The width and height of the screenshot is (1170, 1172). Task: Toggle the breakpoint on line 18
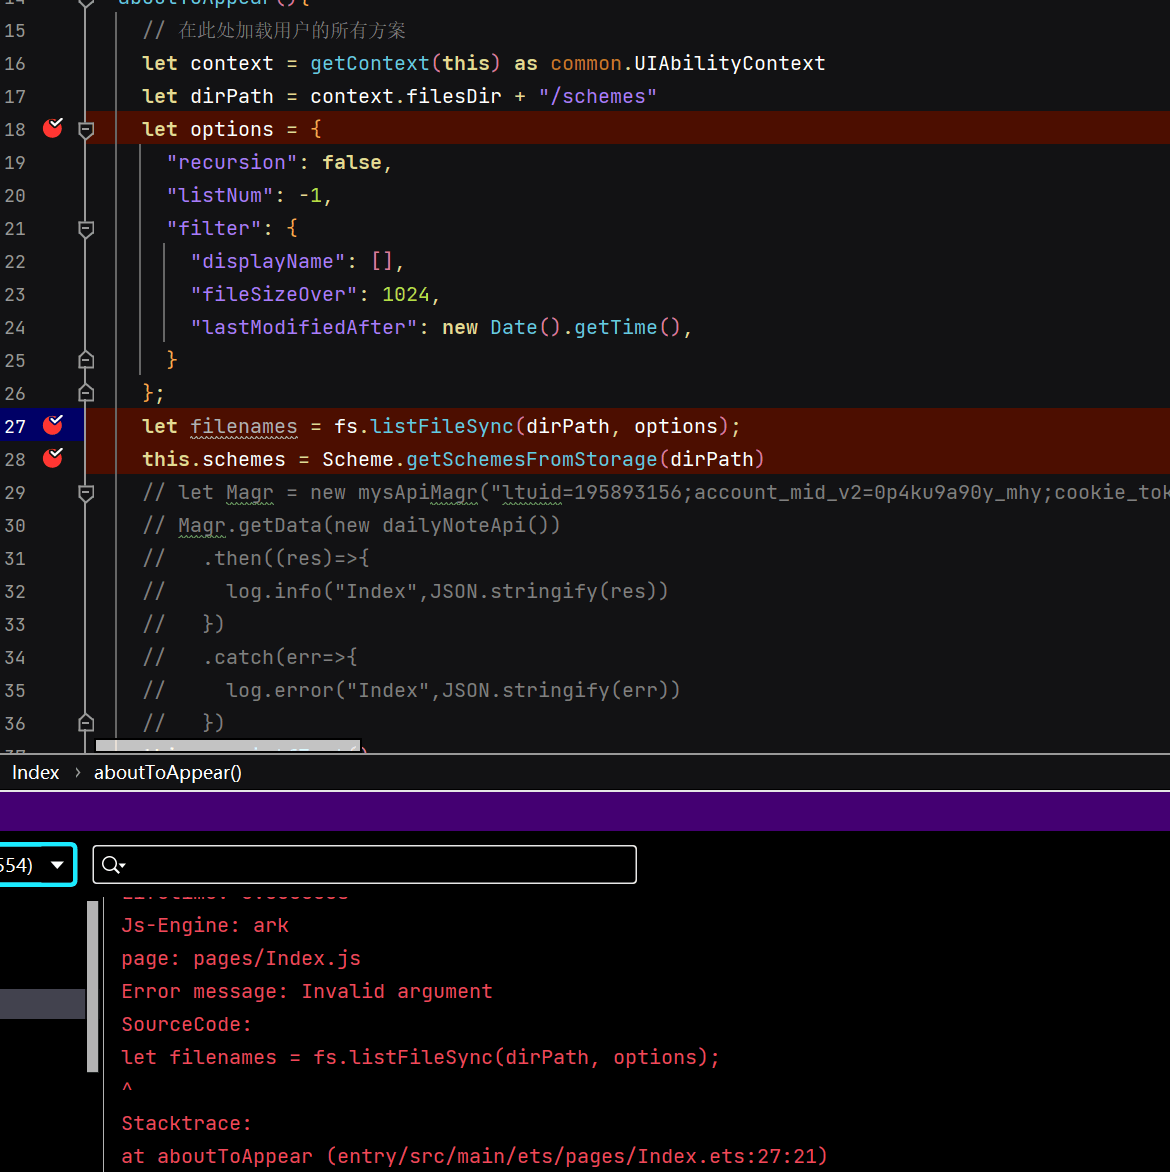point(53,128)
